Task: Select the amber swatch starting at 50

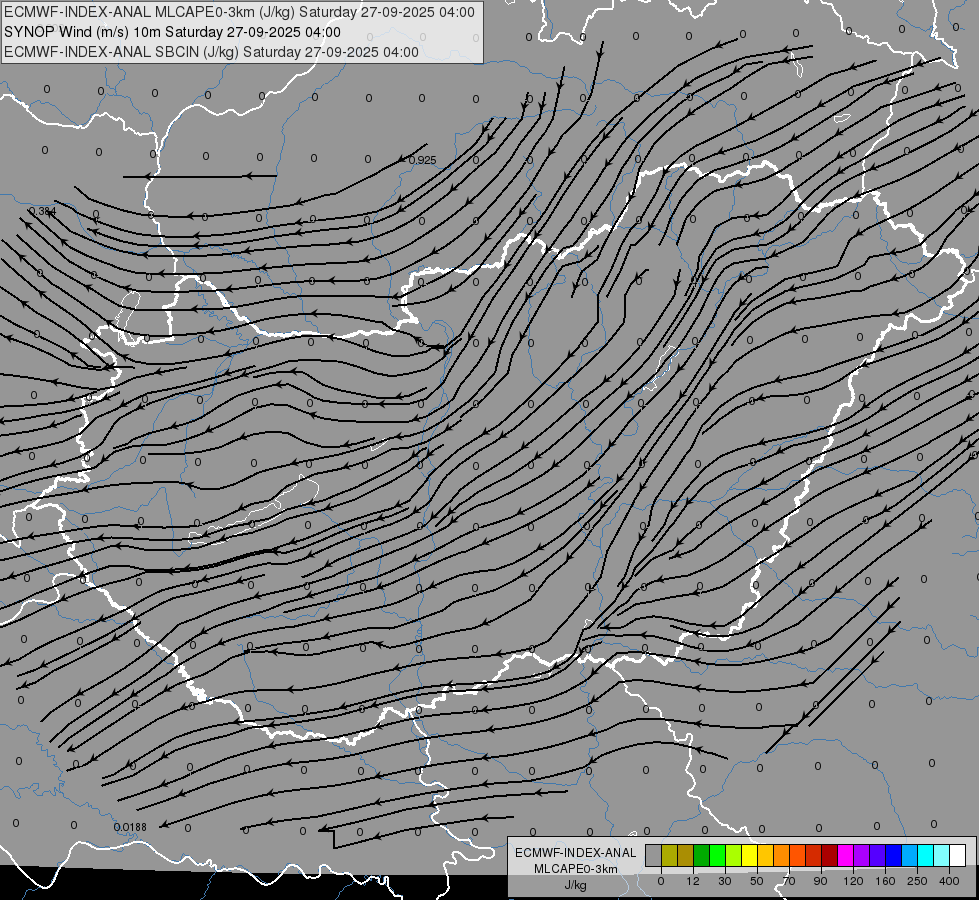Action: [765, 855]
